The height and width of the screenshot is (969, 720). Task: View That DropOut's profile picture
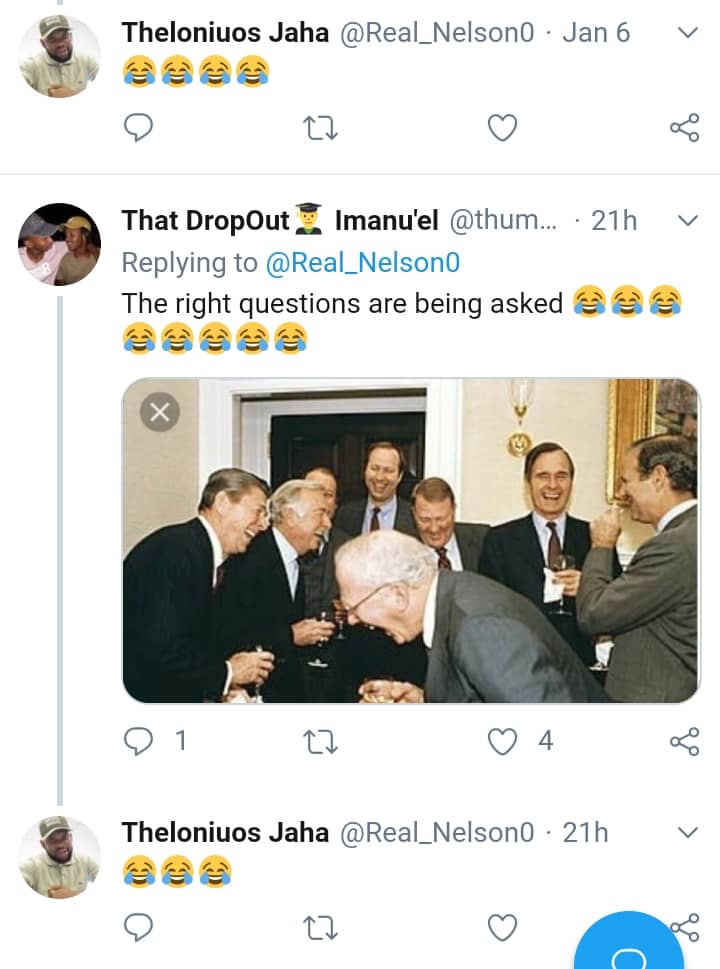click(60, 244)
